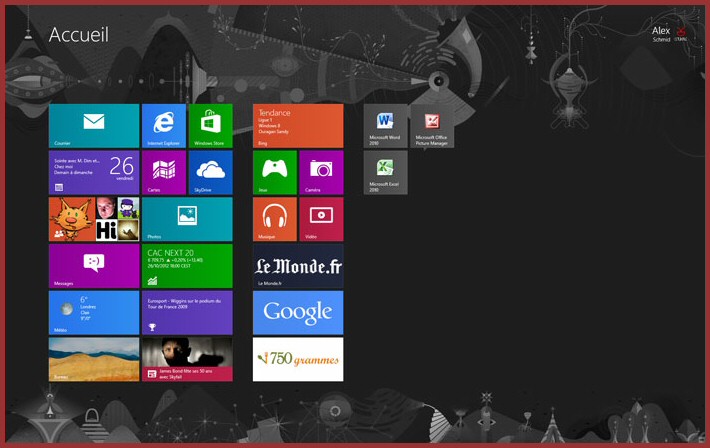Click the Alex Schmid user account name
This screenshot has width=710, height=448.
coord(661,34)
